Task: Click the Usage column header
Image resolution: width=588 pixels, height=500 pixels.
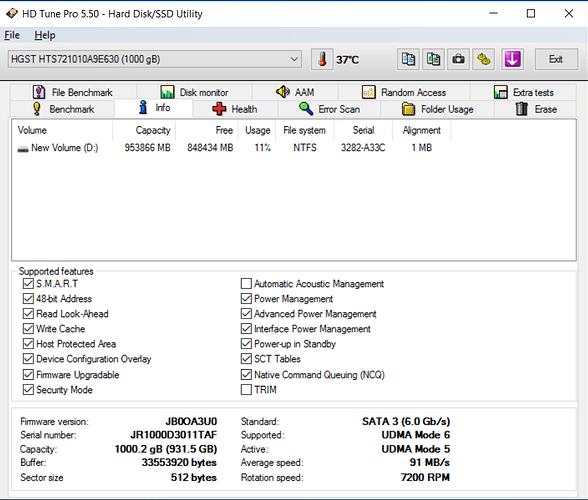Action: point(257,130)
